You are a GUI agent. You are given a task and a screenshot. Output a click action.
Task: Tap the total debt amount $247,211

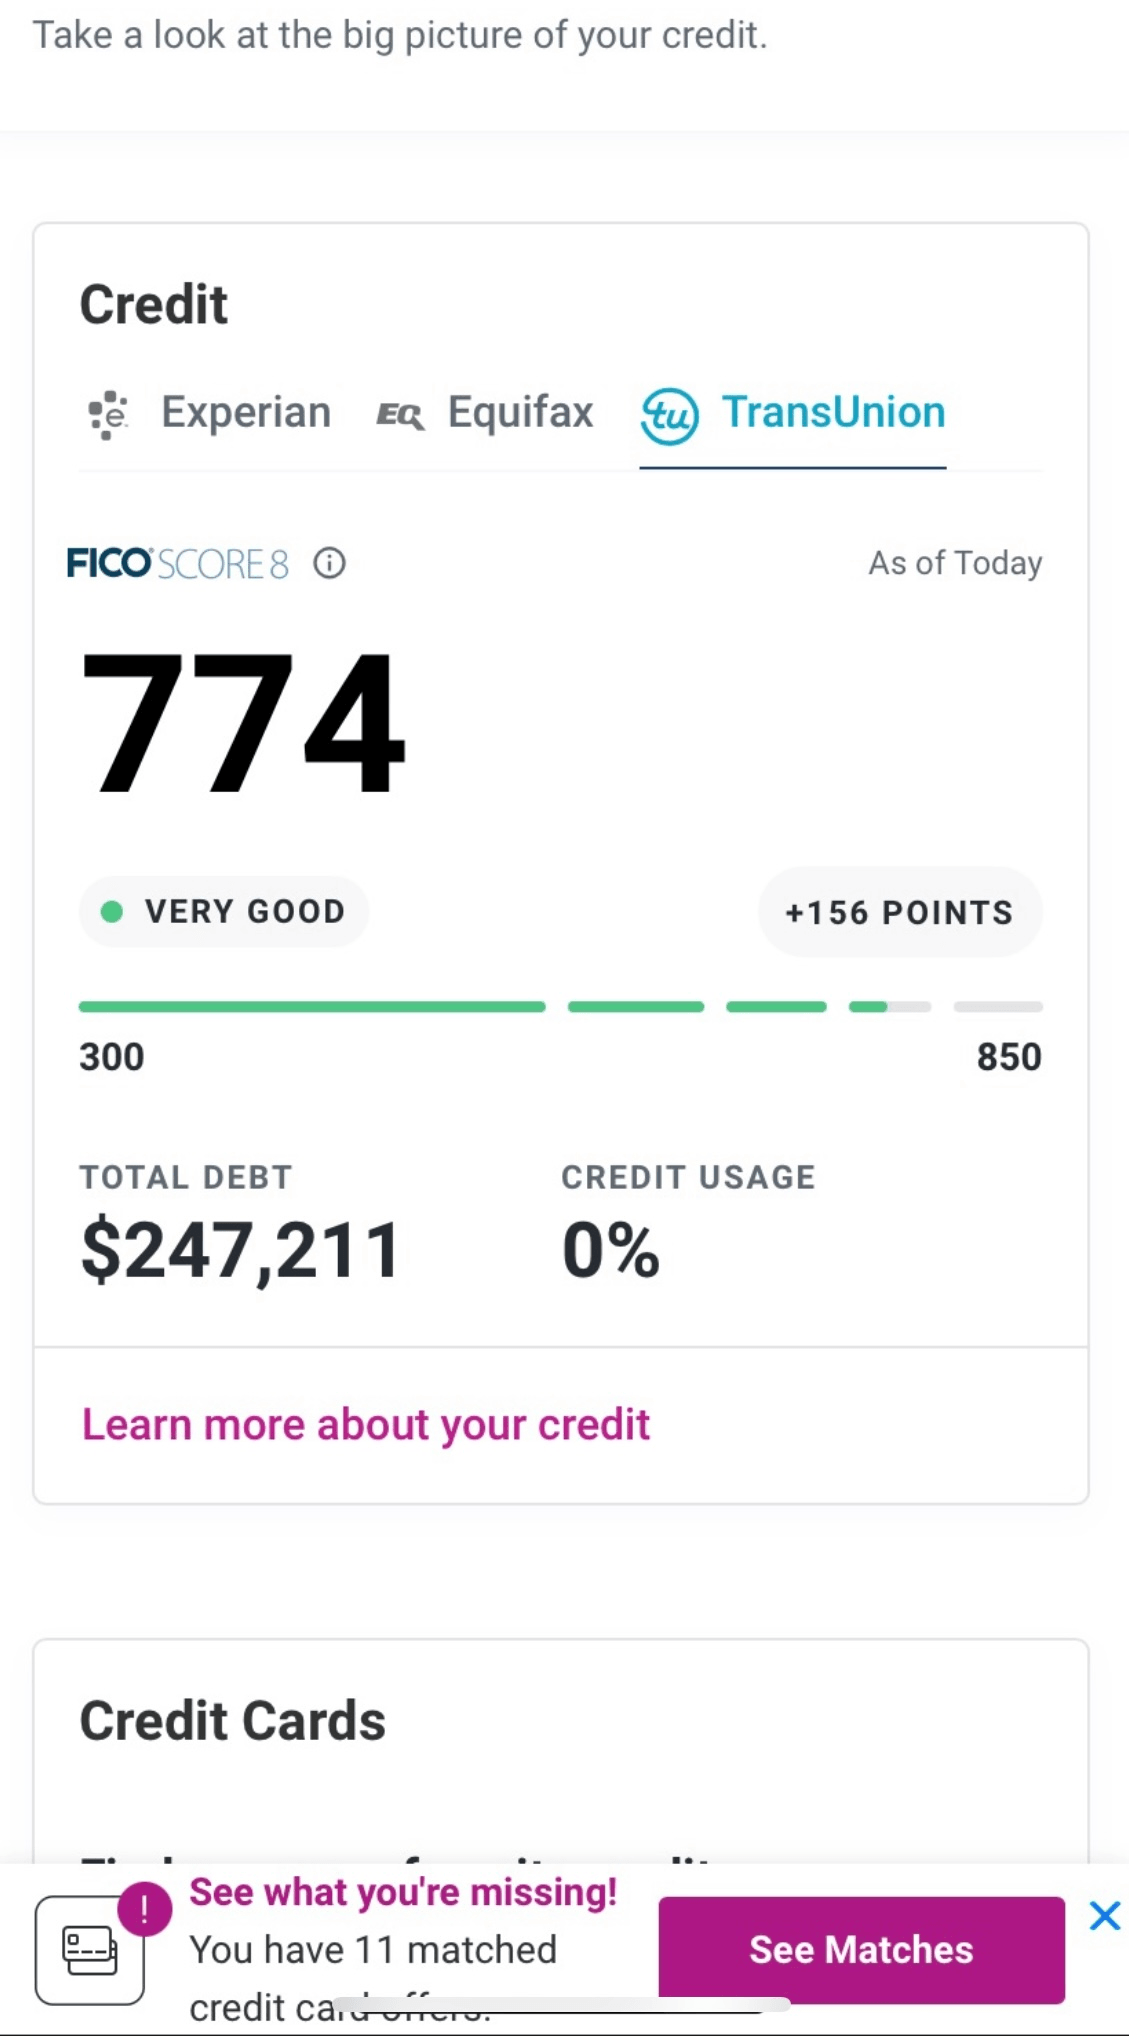pos(241,1250)
